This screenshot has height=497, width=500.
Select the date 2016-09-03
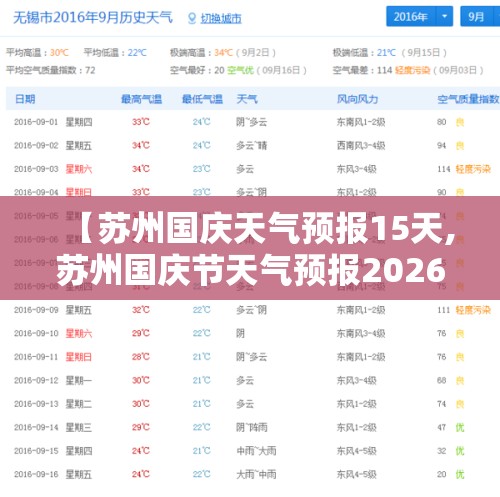pos(36,169)
